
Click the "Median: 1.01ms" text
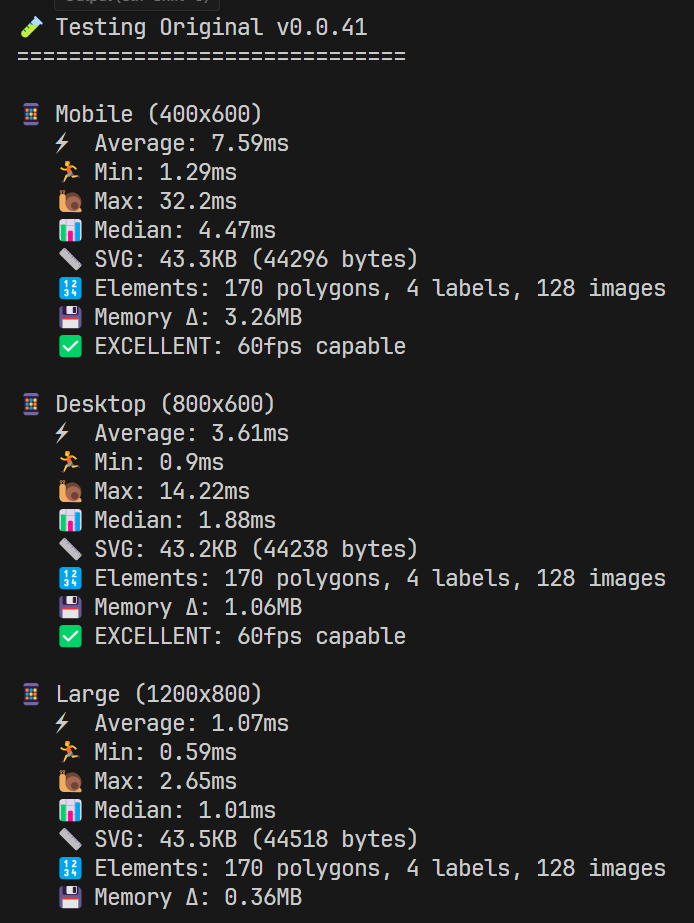click(185, 811)
